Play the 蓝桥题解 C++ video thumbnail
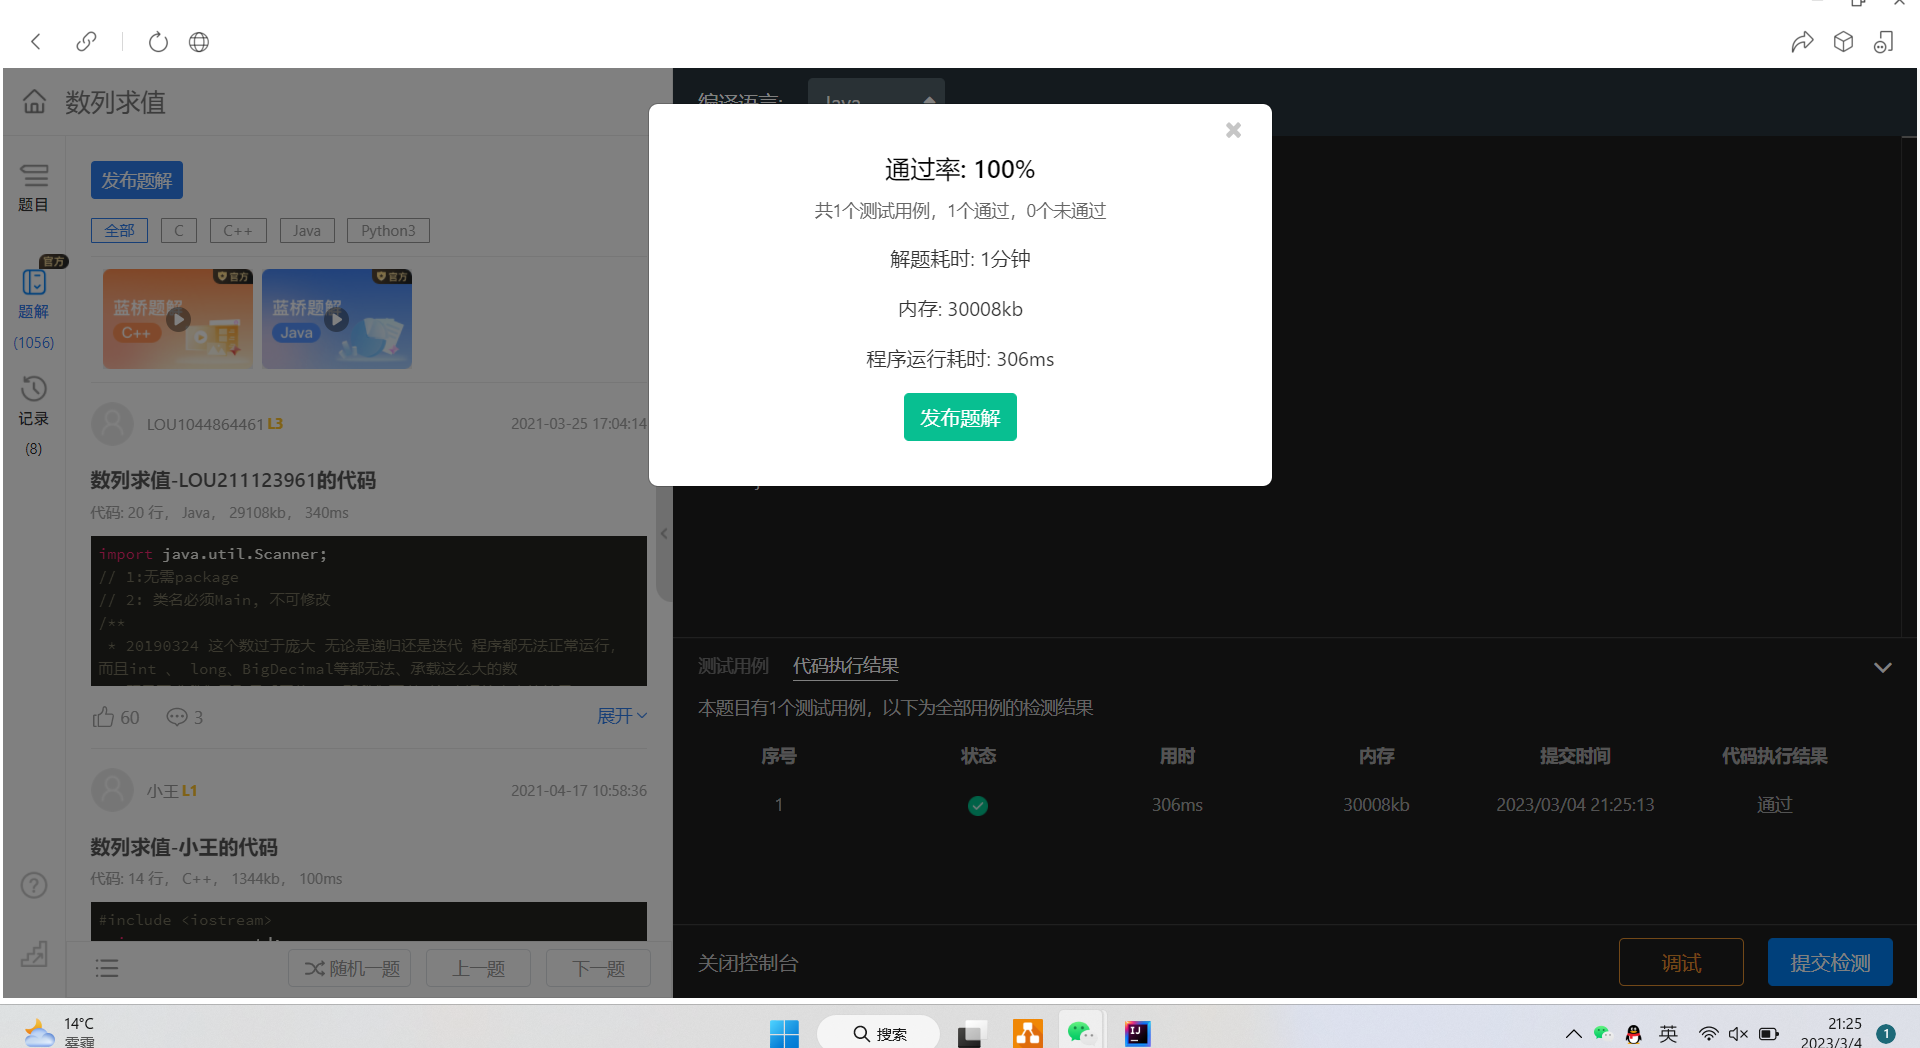This screenshot has height=1048, width=1920. (178, 319)
